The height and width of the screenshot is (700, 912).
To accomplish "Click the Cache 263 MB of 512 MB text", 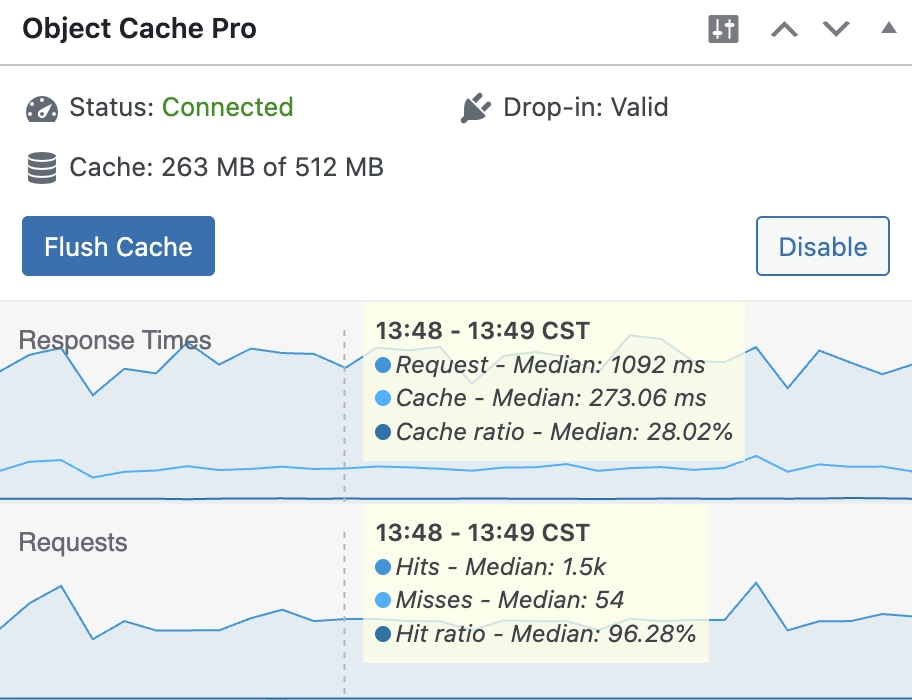I will coord(226,167).
